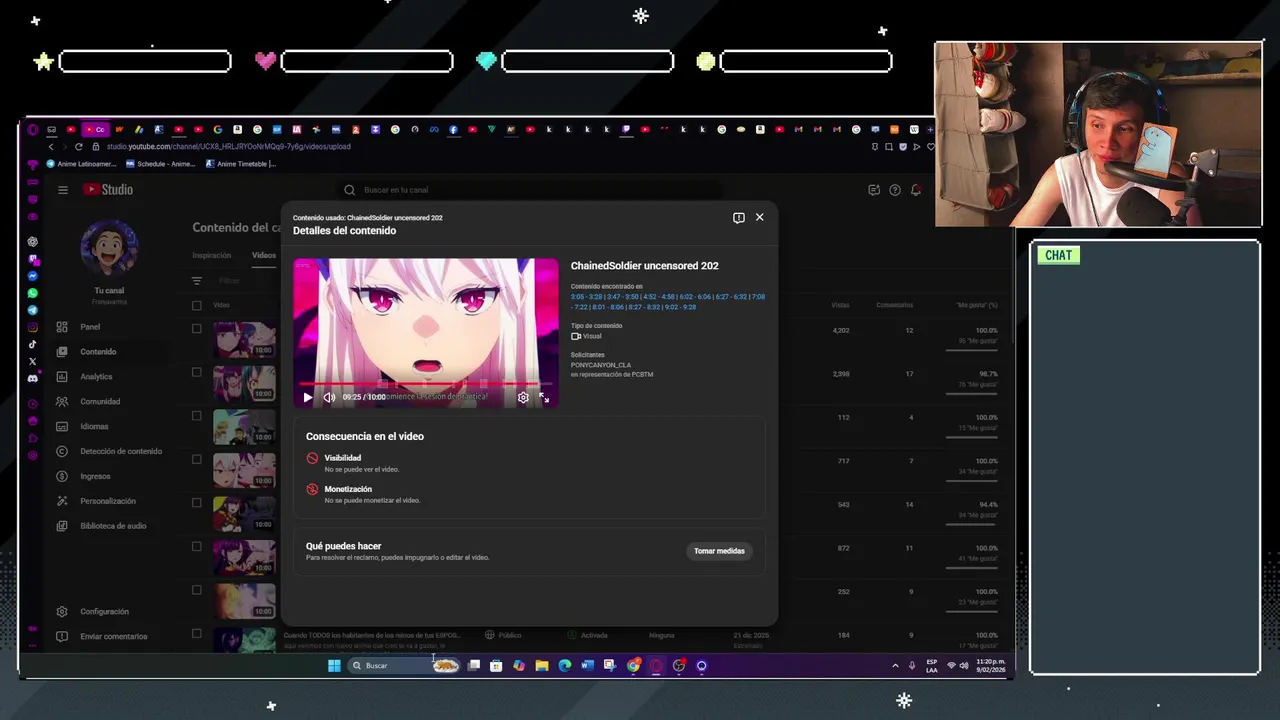This screenshot has width=1280, height=720.
Task: Tick checkbox of the 717 views row
Action: (197, 460)
